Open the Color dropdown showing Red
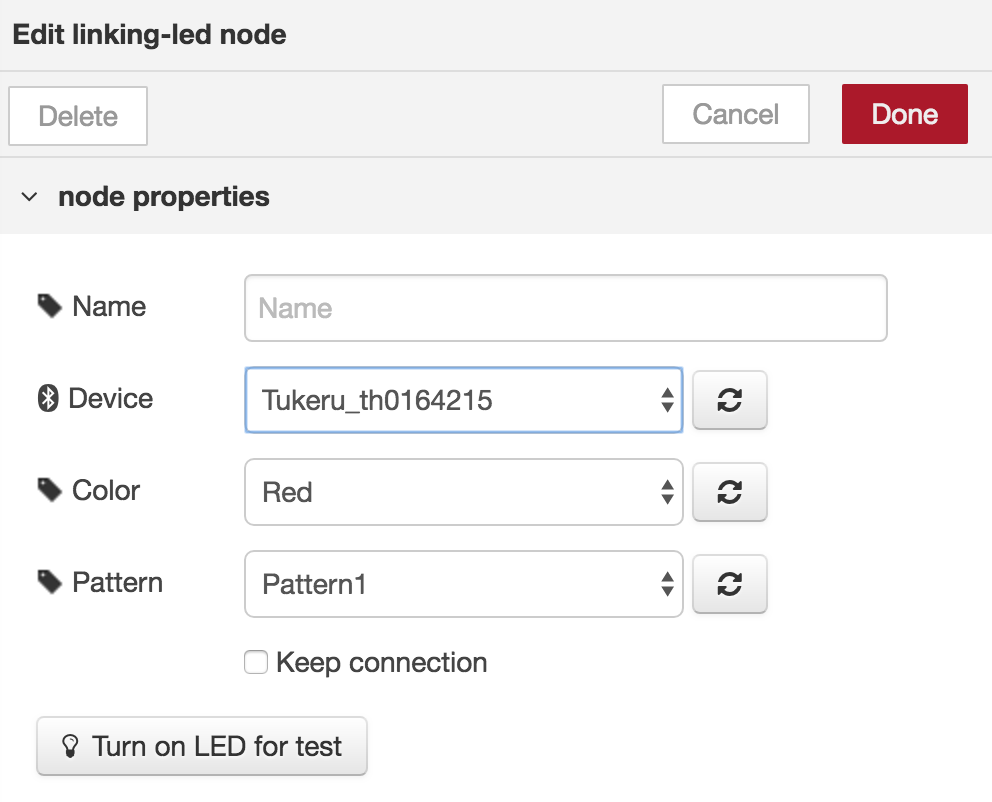This screenshot has width=992, height=802. click(x=464, y=492)
